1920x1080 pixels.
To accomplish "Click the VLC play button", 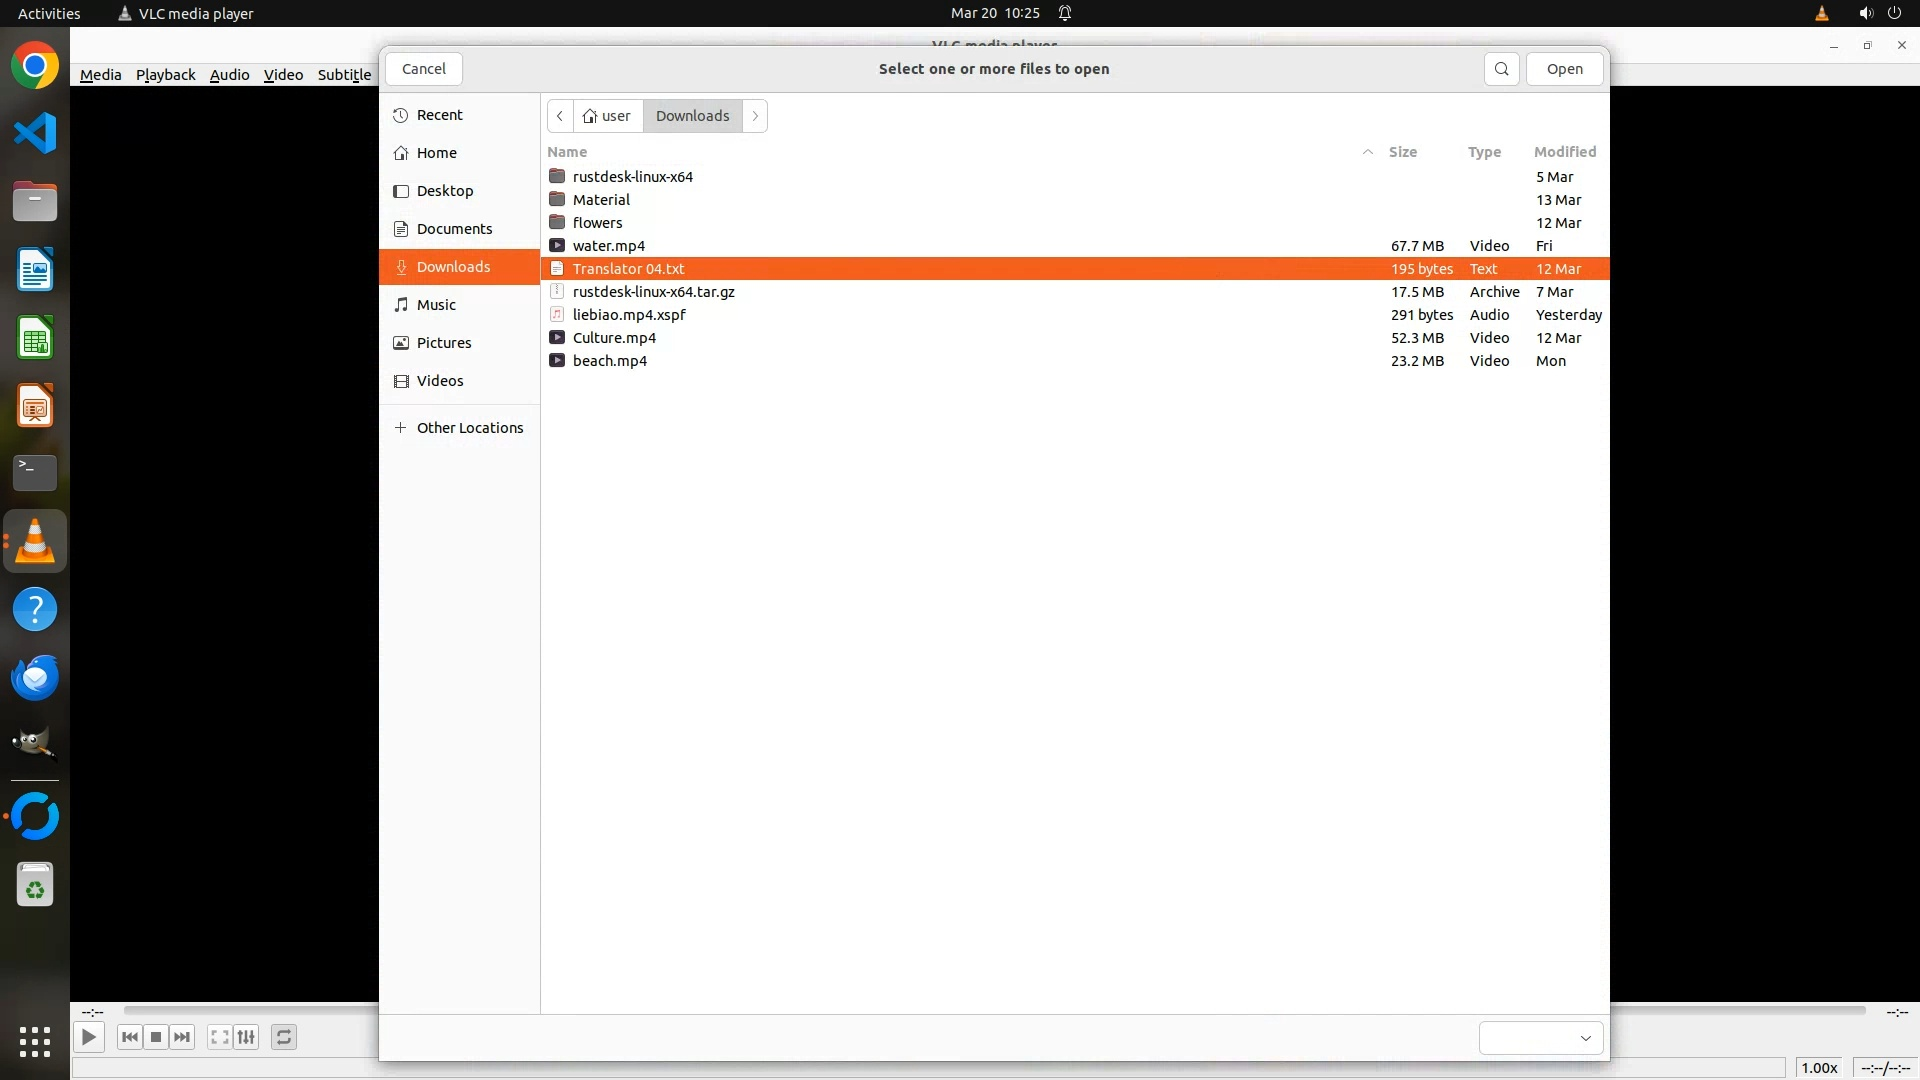I will (89, 1037).
